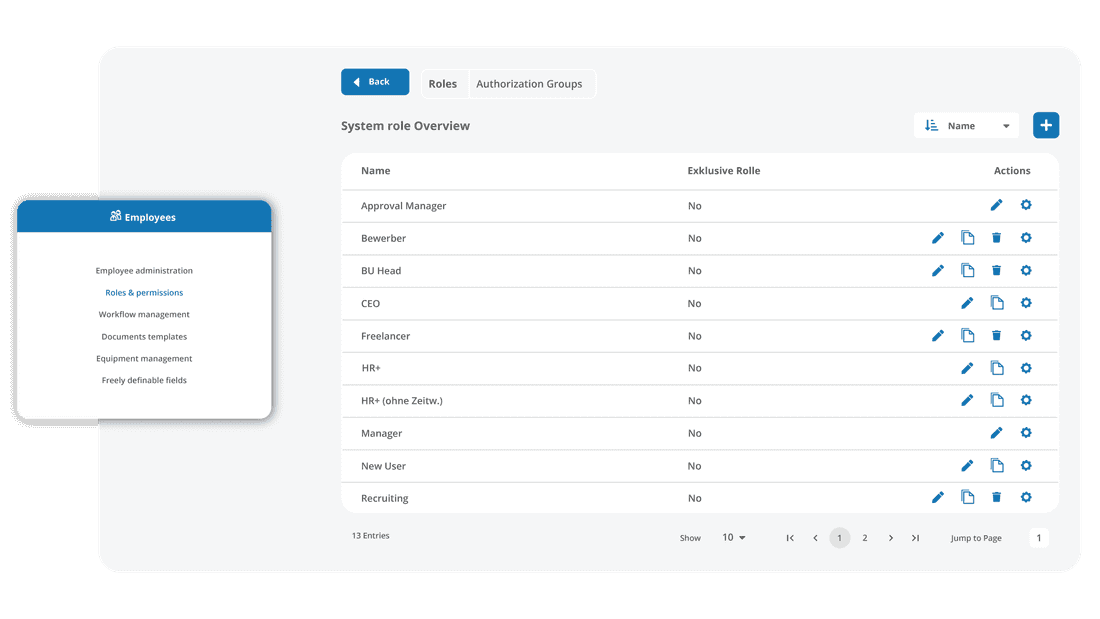Image resolution: width=1100 pixels, height=619 pixels.
Task: Duplicate the Recruiting role
Action: coord(967,497)
